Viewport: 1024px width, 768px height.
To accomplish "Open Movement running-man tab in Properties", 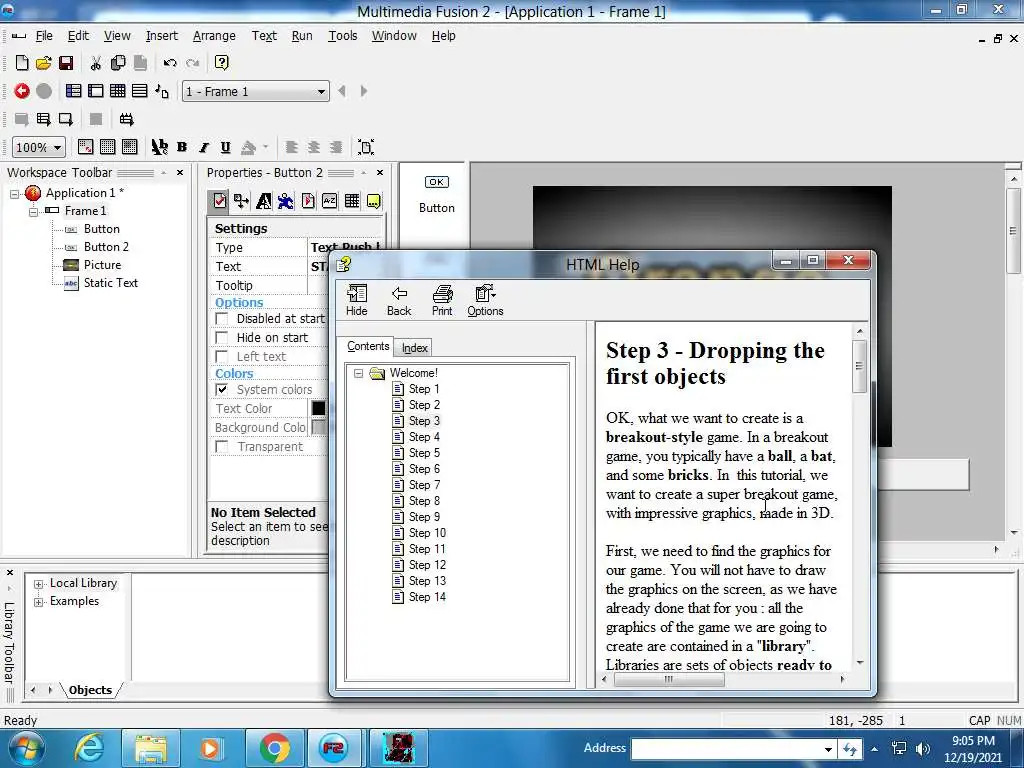I will pyautogui.click(x=285, y=201).
